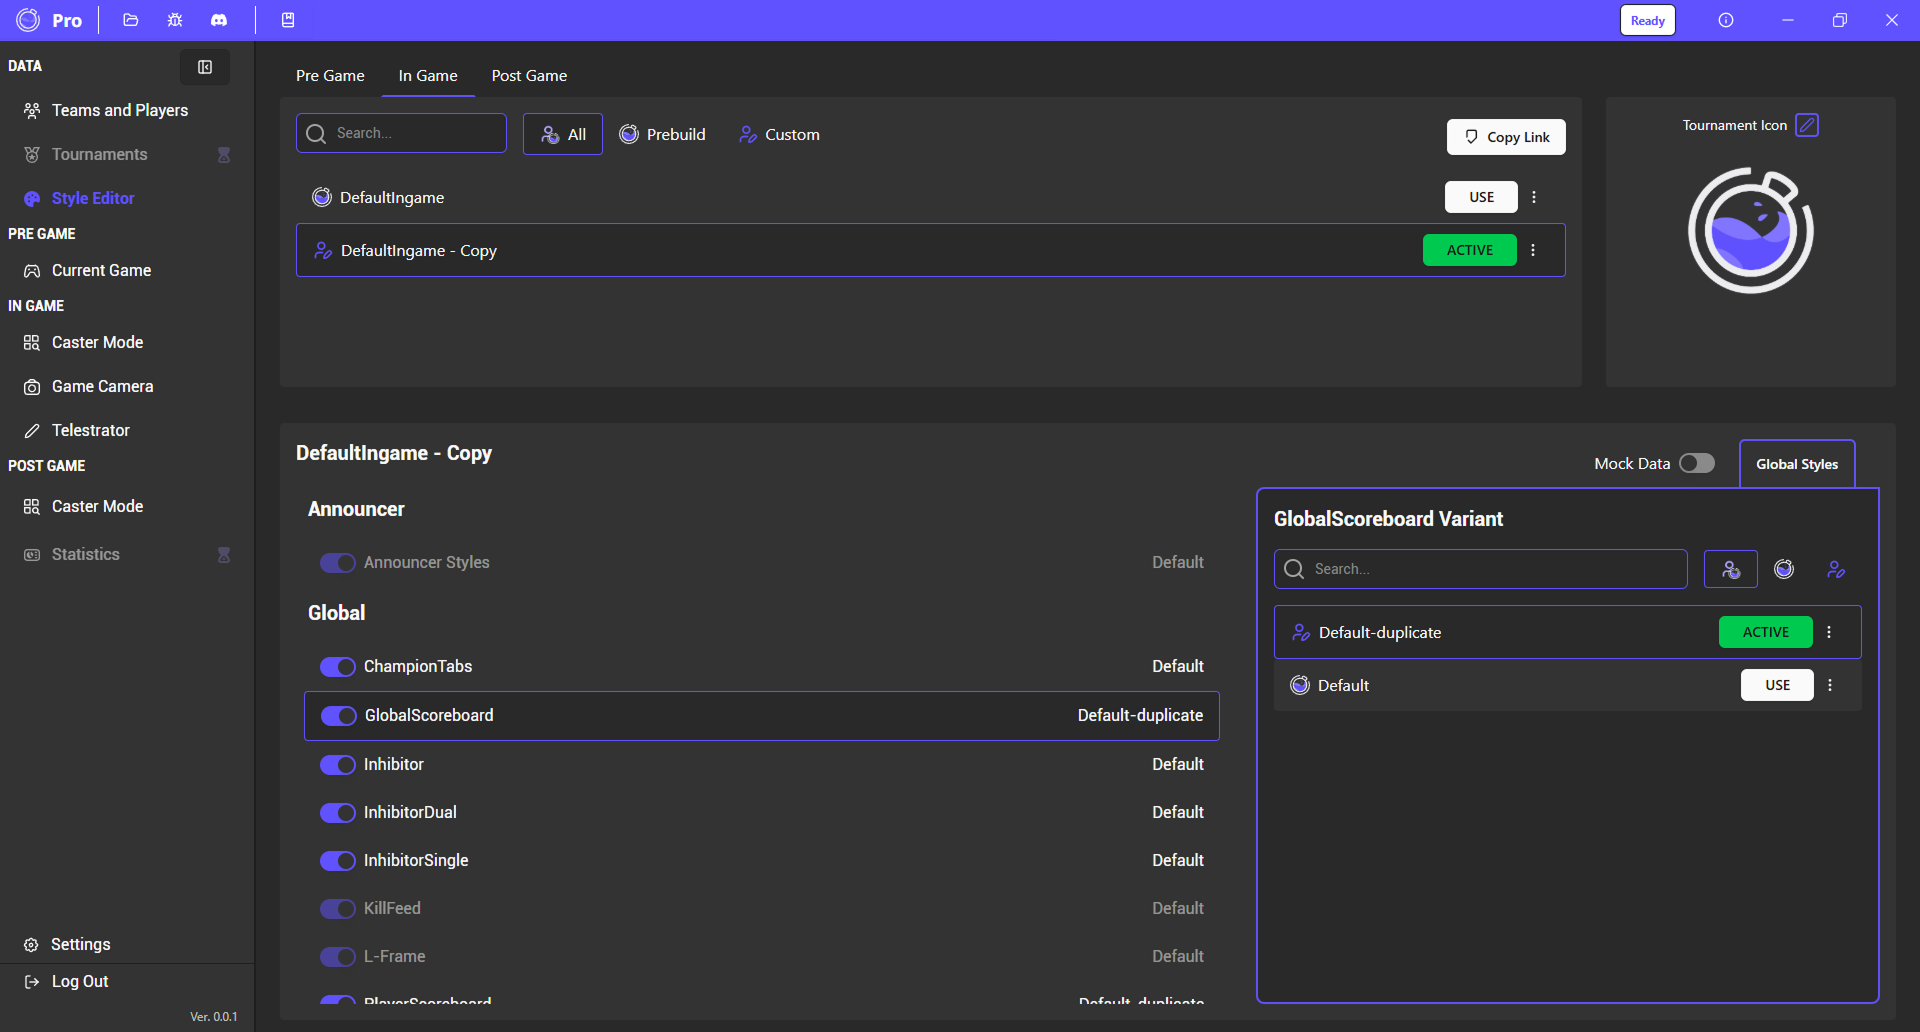Image resolution: width=1920 pixels, height=1032 pixels.
Task: Open the Discord icon in the titlebar
Action: [219, 20]
